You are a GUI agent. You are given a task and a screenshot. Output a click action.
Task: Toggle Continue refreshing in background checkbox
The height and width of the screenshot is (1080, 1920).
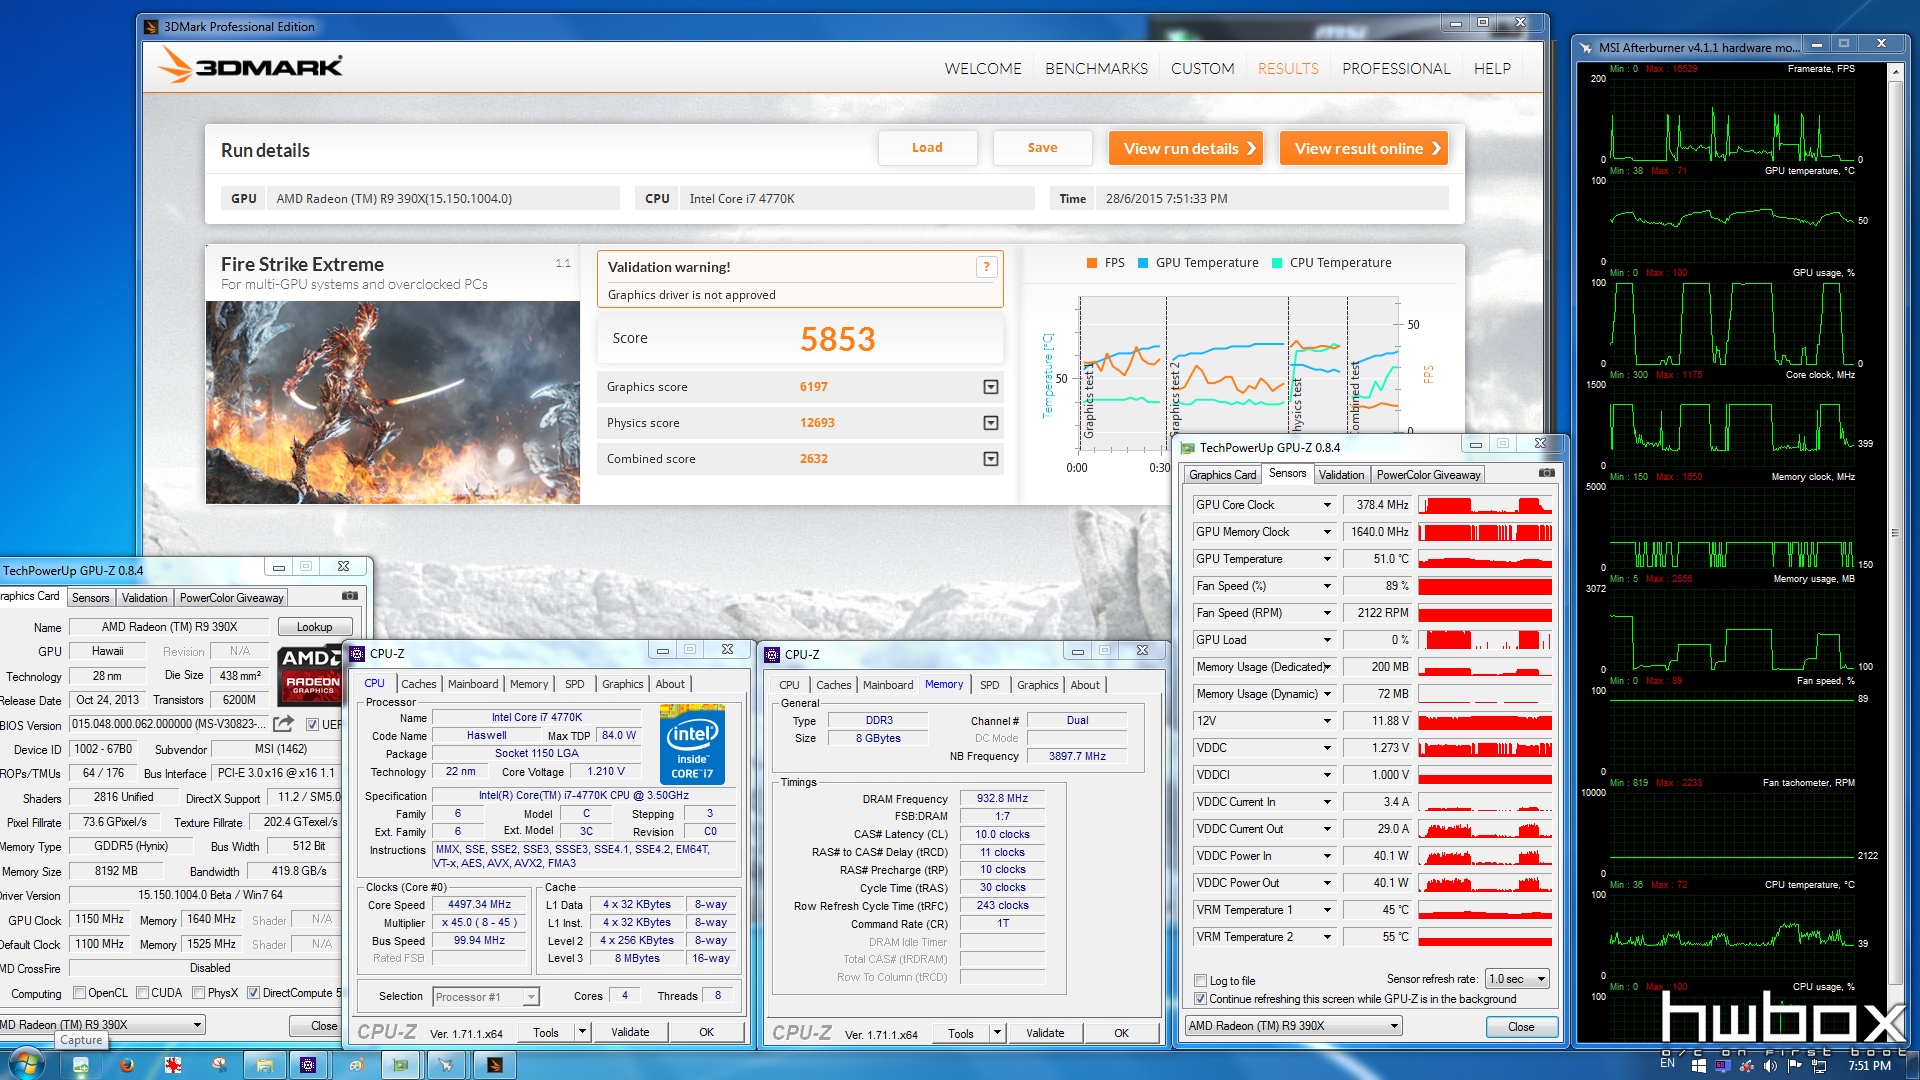pyautogui.click(x=1200, y=999)
